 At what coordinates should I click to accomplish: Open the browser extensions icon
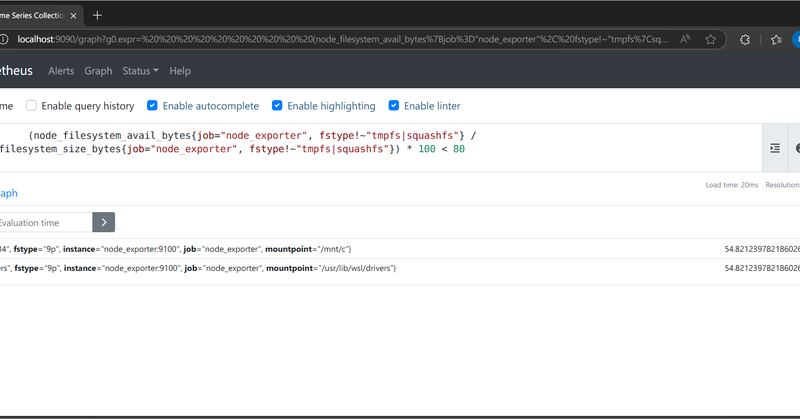pos(745,39)
